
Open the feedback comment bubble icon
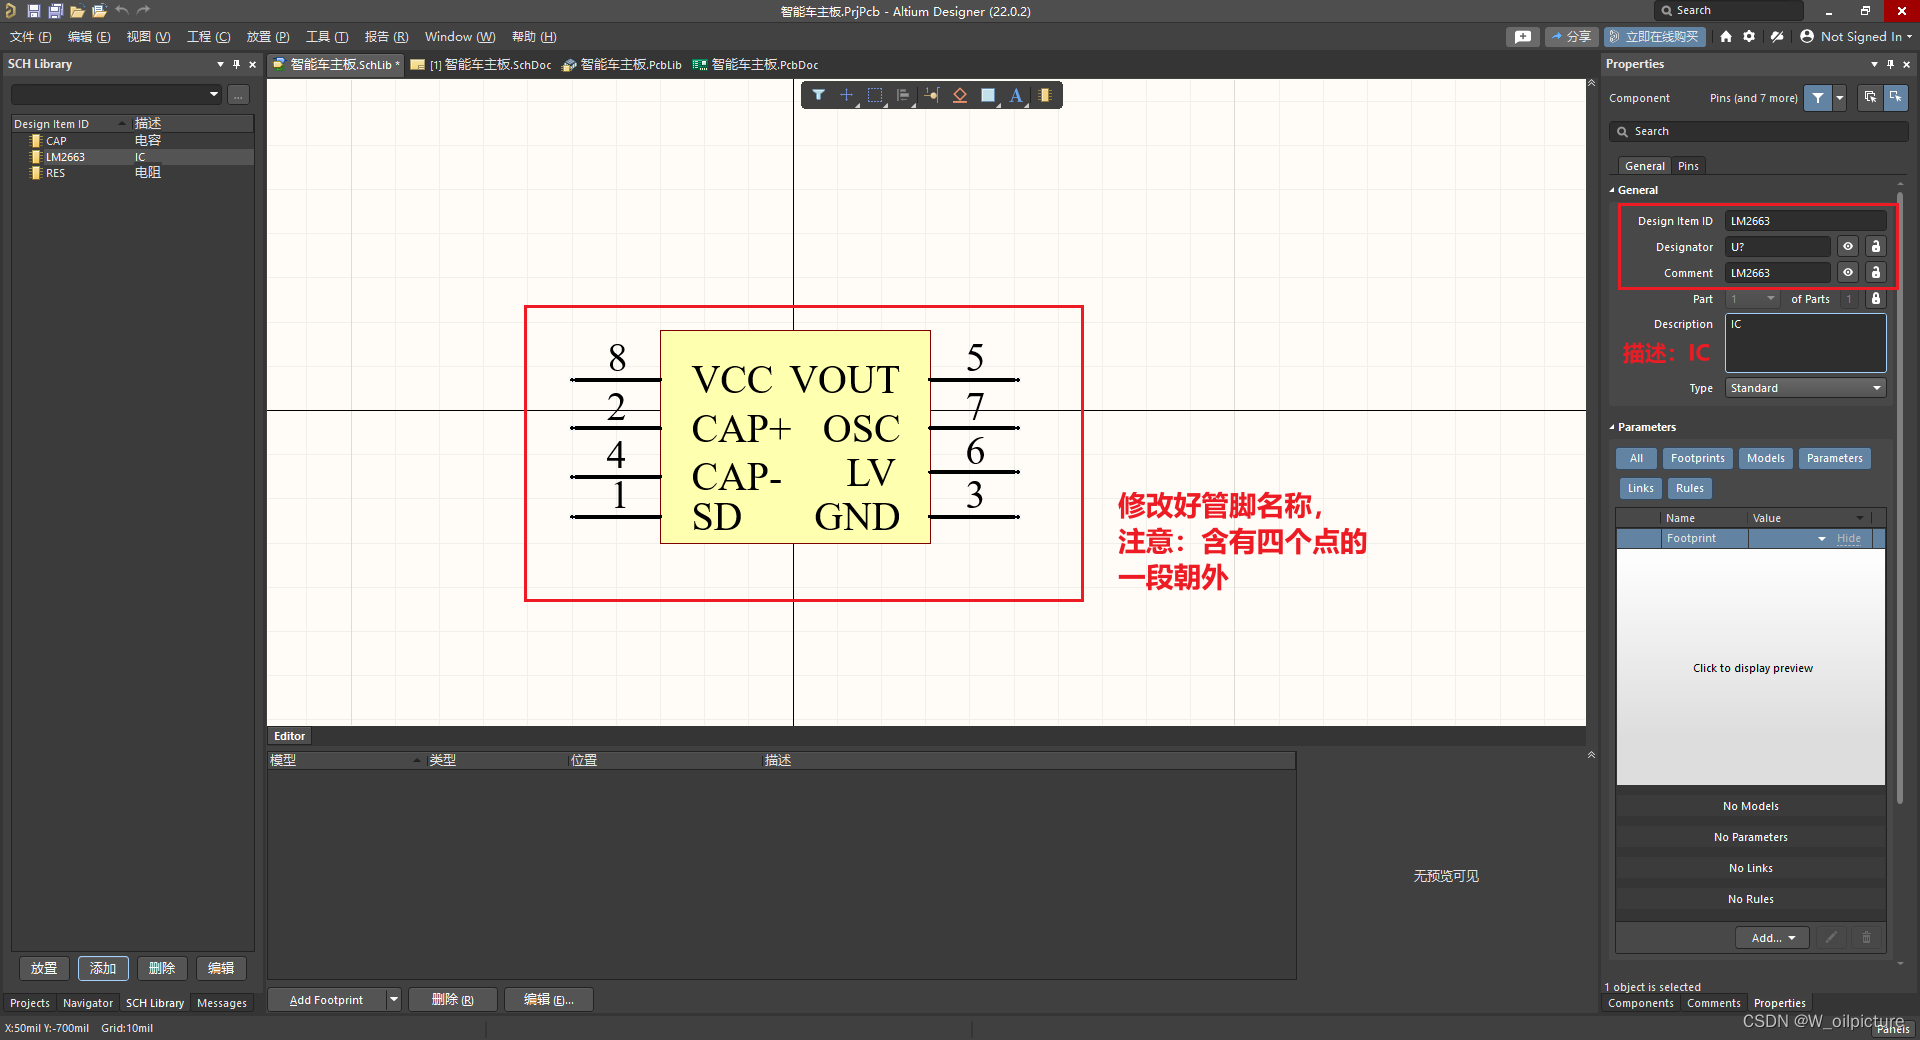click(x=1522, y=37)
